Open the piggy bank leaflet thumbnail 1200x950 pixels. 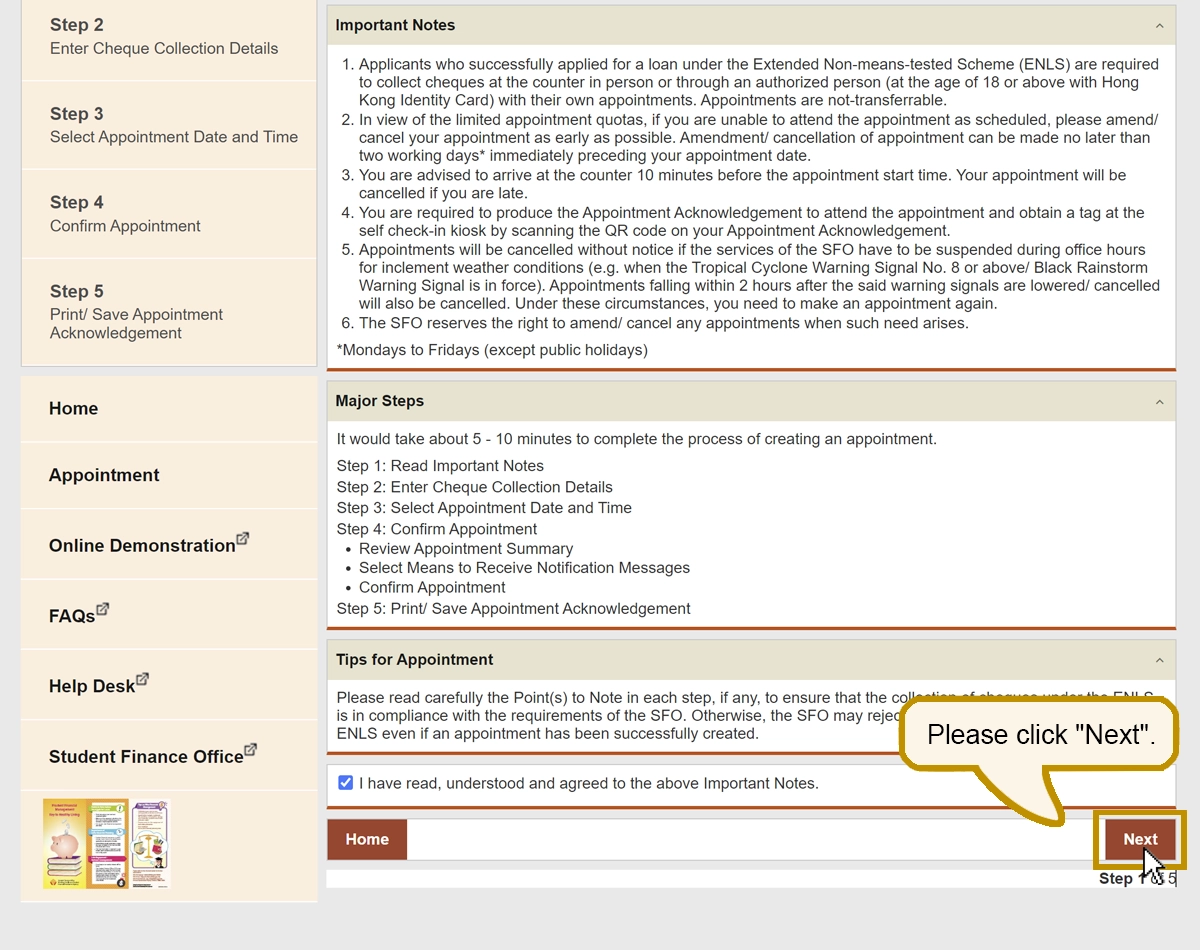106,843
